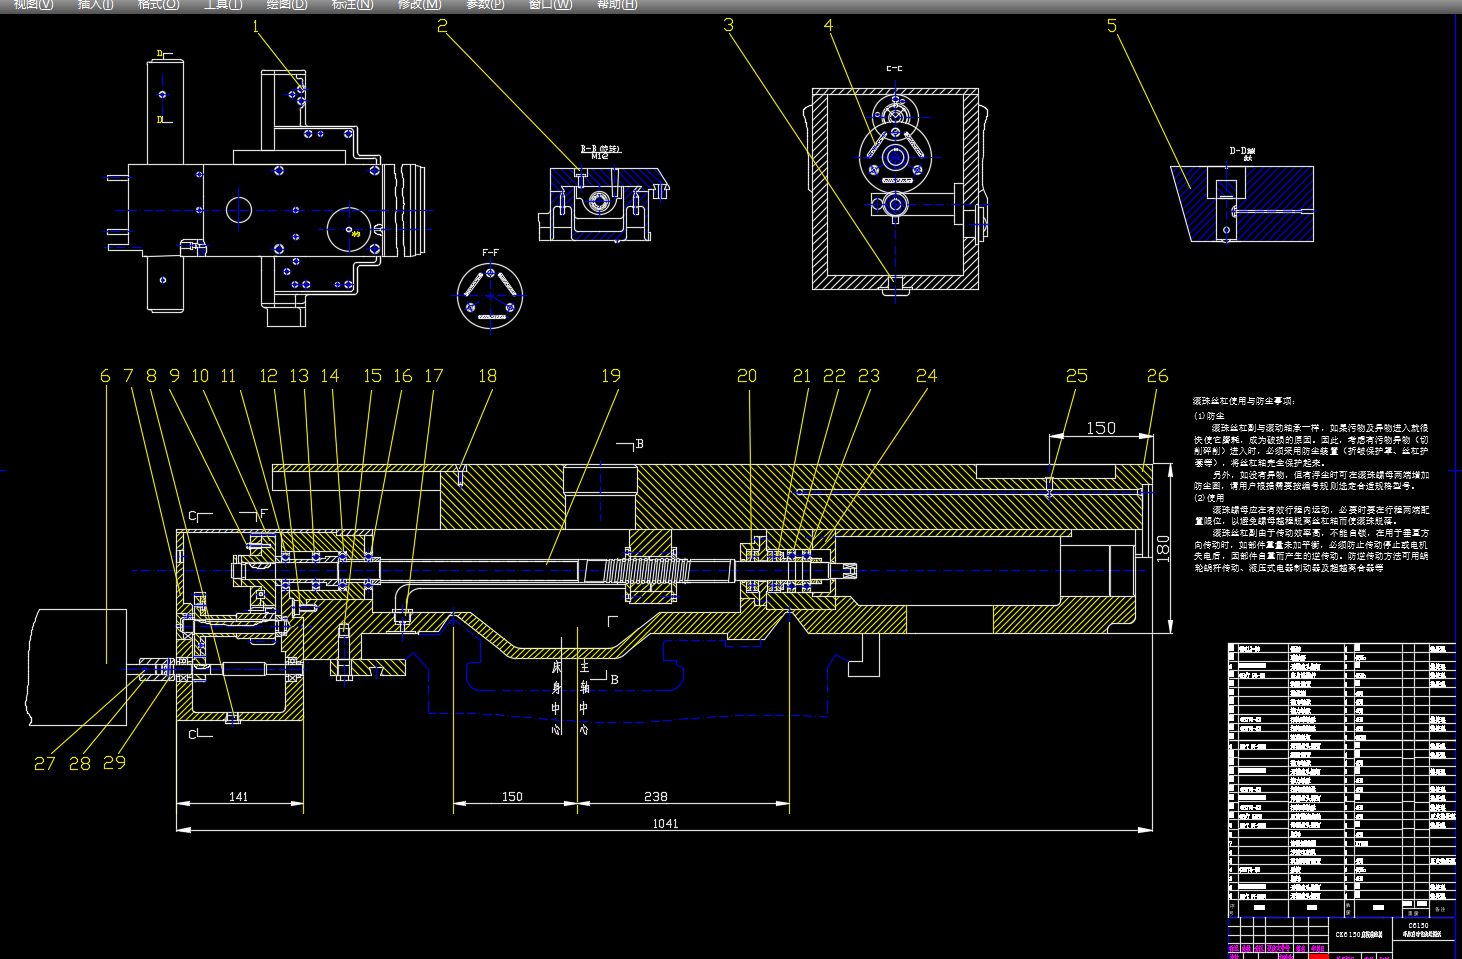Click the (1) 防尘 note heading
This screenshot has height=959, width=1462.
pyautogui.click(x=1209, y=416)
